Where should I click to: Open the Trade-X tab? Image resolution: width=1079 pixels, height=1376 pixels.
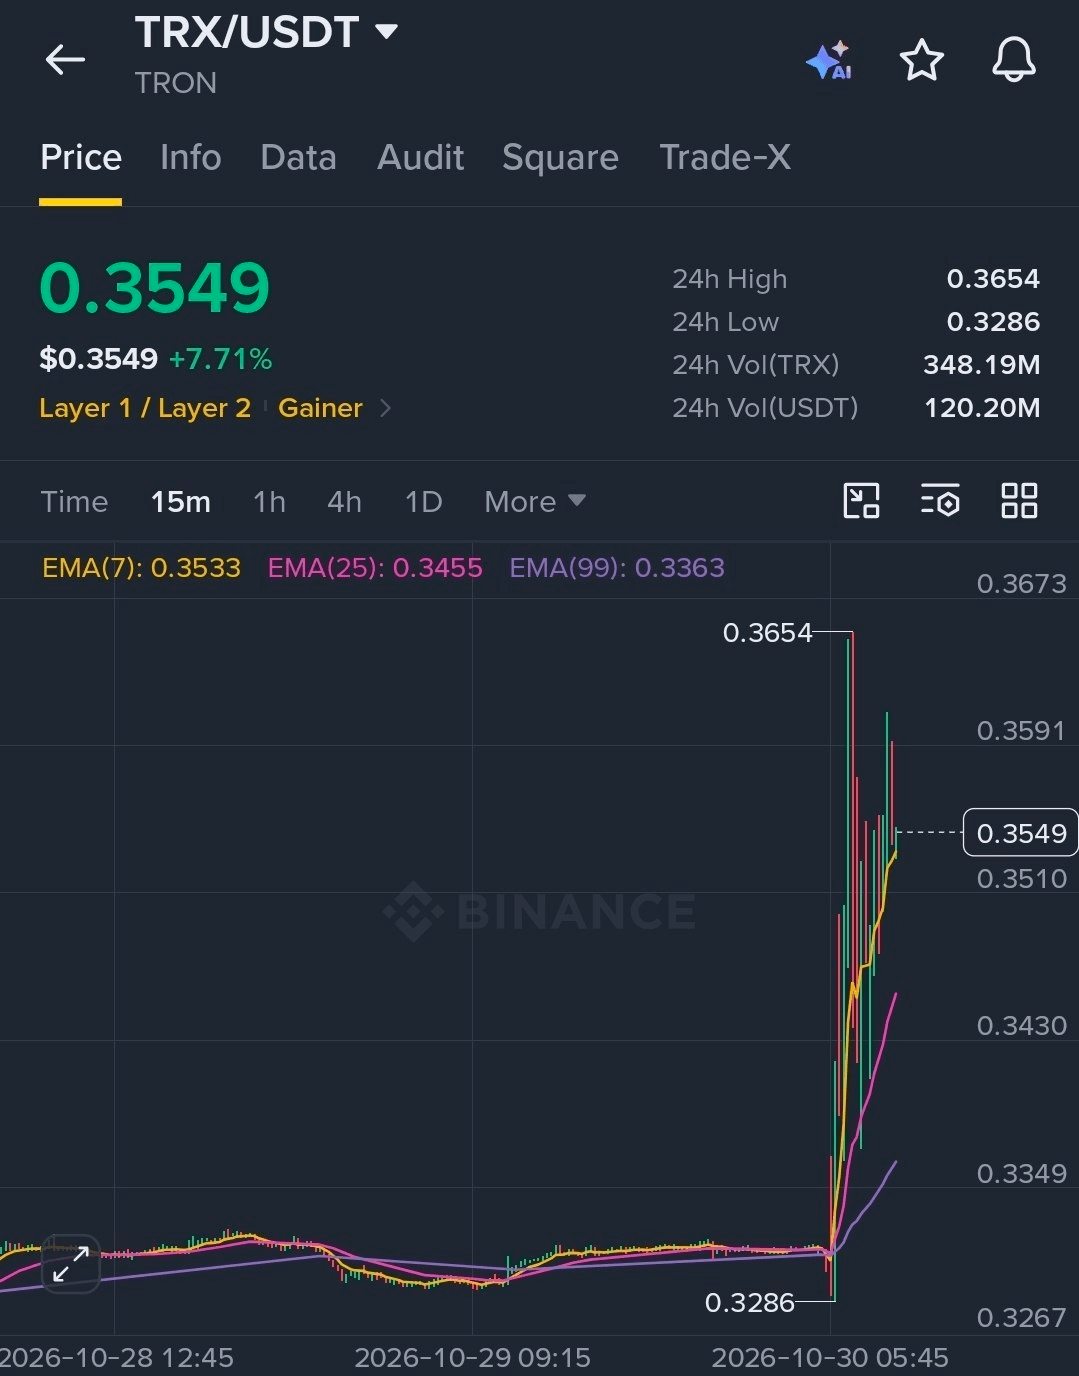tap(725, 157)
